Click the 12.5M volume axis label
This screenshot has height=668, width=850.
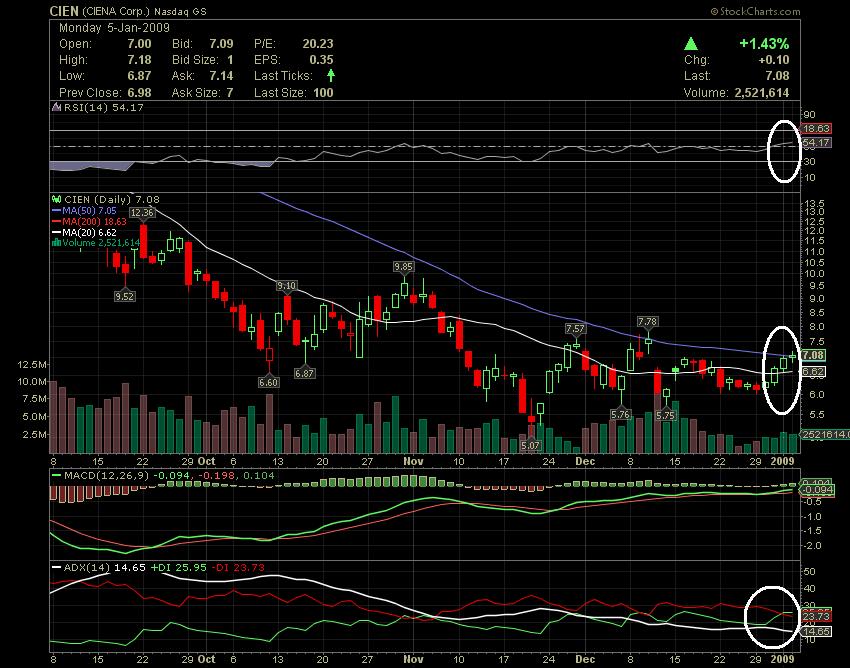click(32, 364)
